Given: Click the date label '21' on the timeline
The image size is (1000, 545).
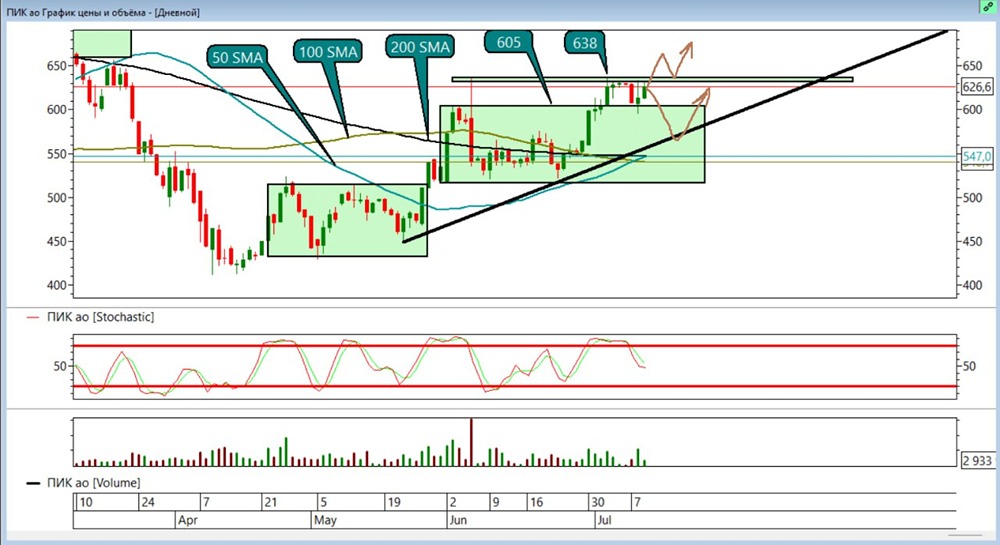Looking at the screenshot, I should (x=270, y=502).
